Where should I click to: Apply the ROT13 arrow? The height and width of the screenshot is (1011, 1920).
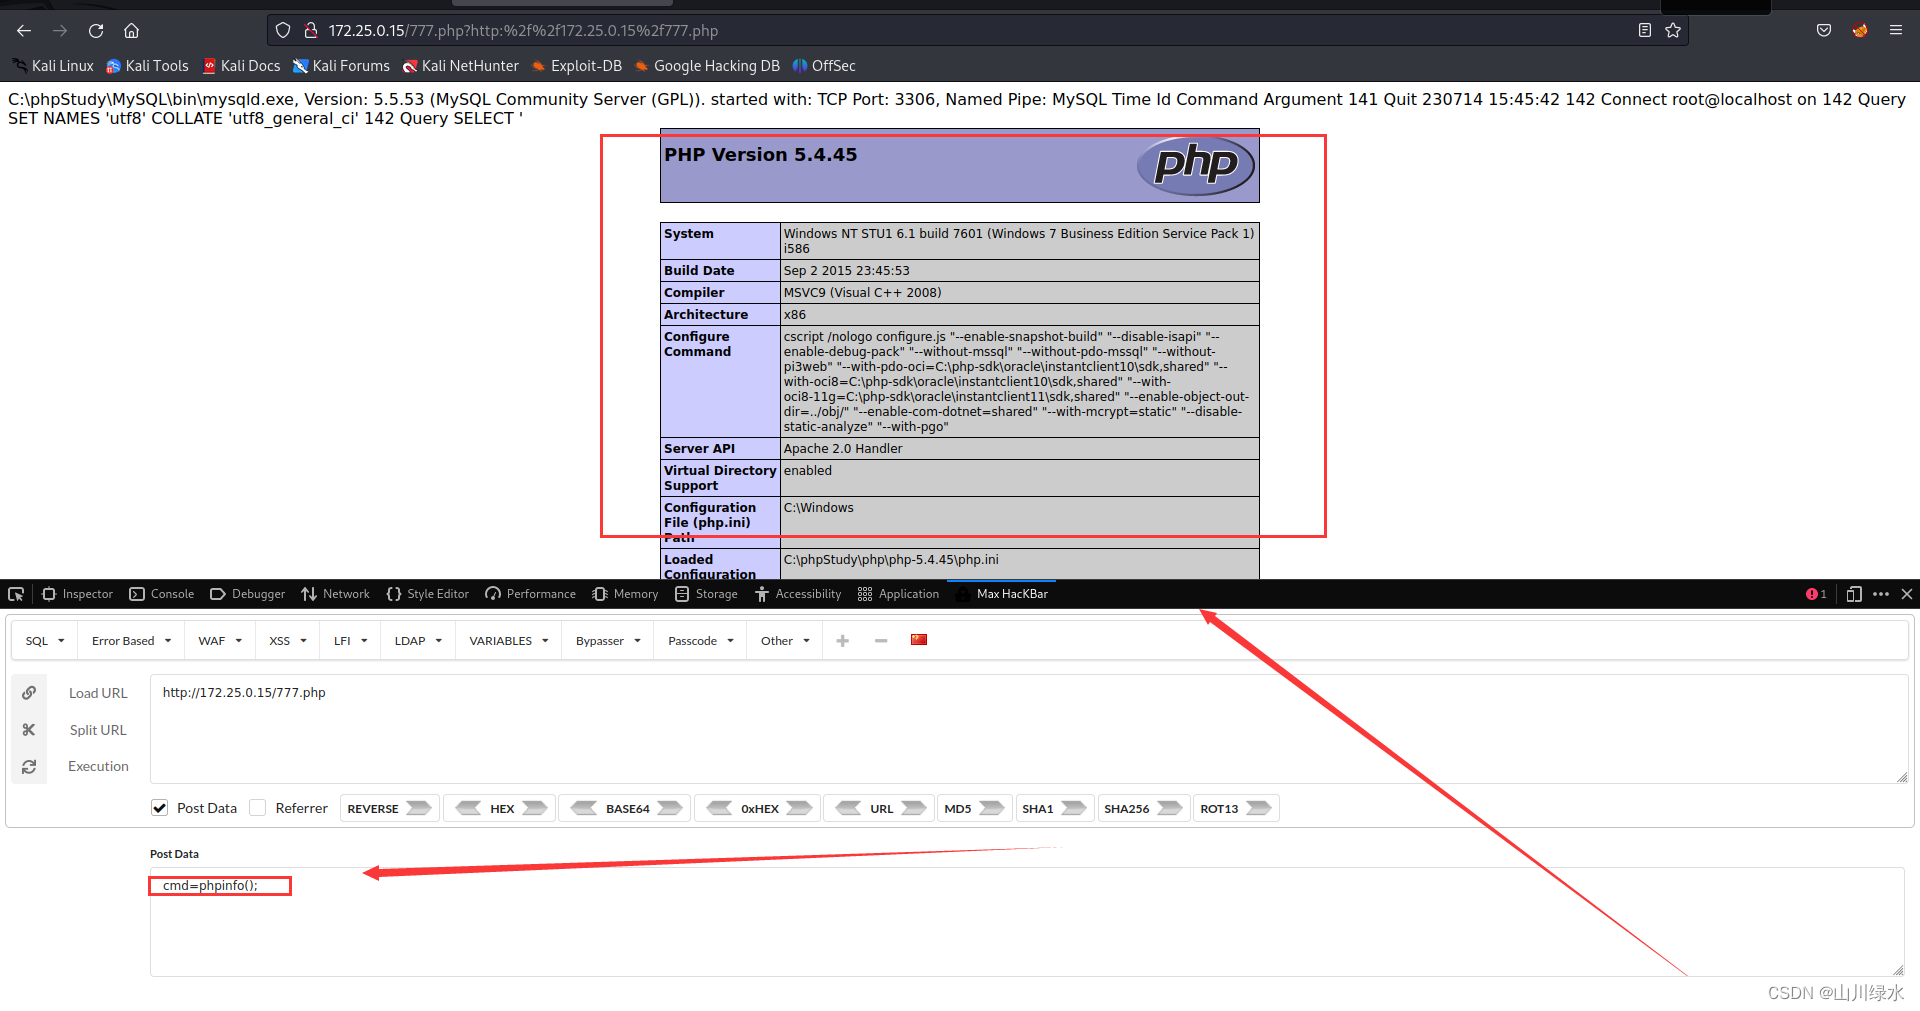tap(1259, 808)
